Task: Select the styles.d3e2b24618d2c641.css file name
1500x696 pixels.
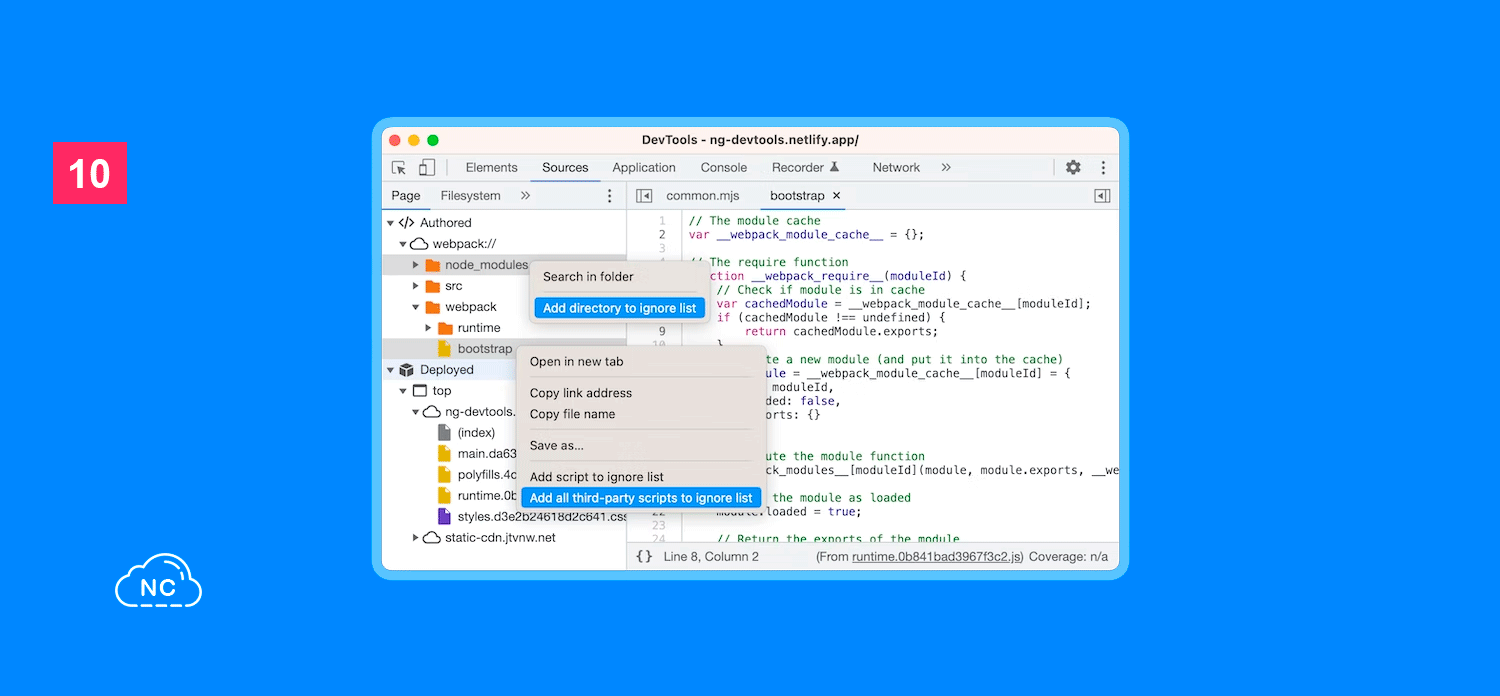Action: coord(542,517)
